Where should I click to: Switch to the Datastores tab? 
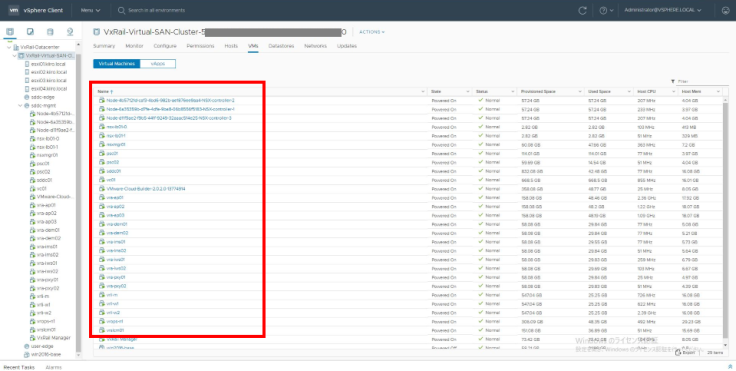pos(281,46)
